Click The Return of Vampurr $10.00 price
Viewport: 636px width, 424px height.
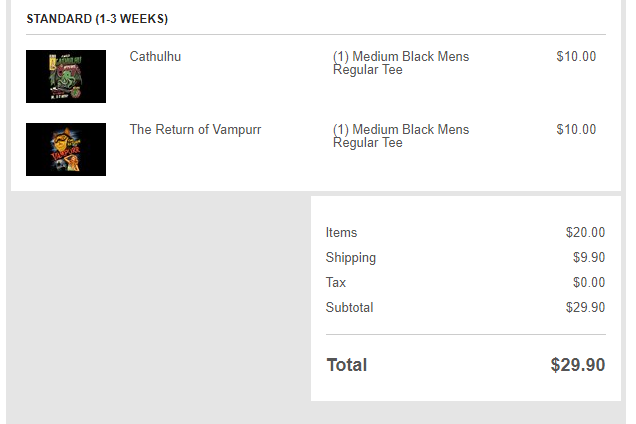coord(576,129)
